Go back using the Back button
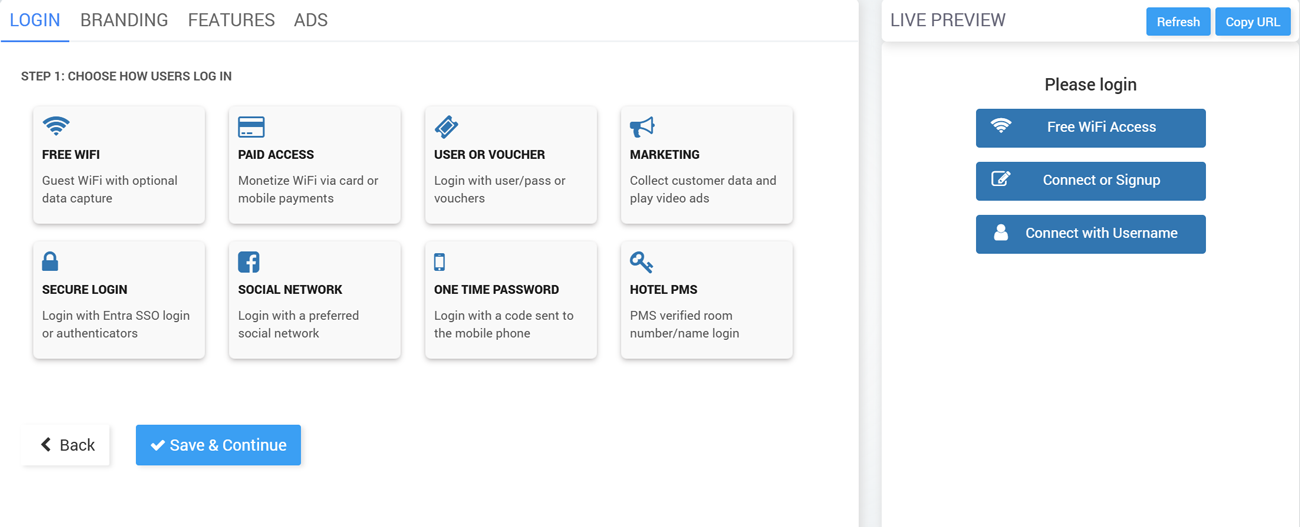1300x527 pixels. coord(67,445)
